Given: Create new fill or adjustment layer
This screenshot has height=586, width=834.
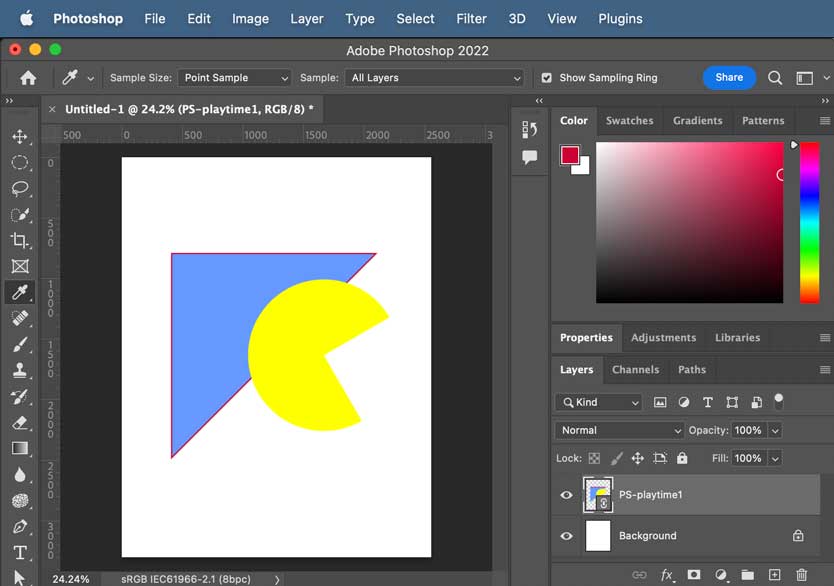Looking at the screenshot, I should point(721,574).
